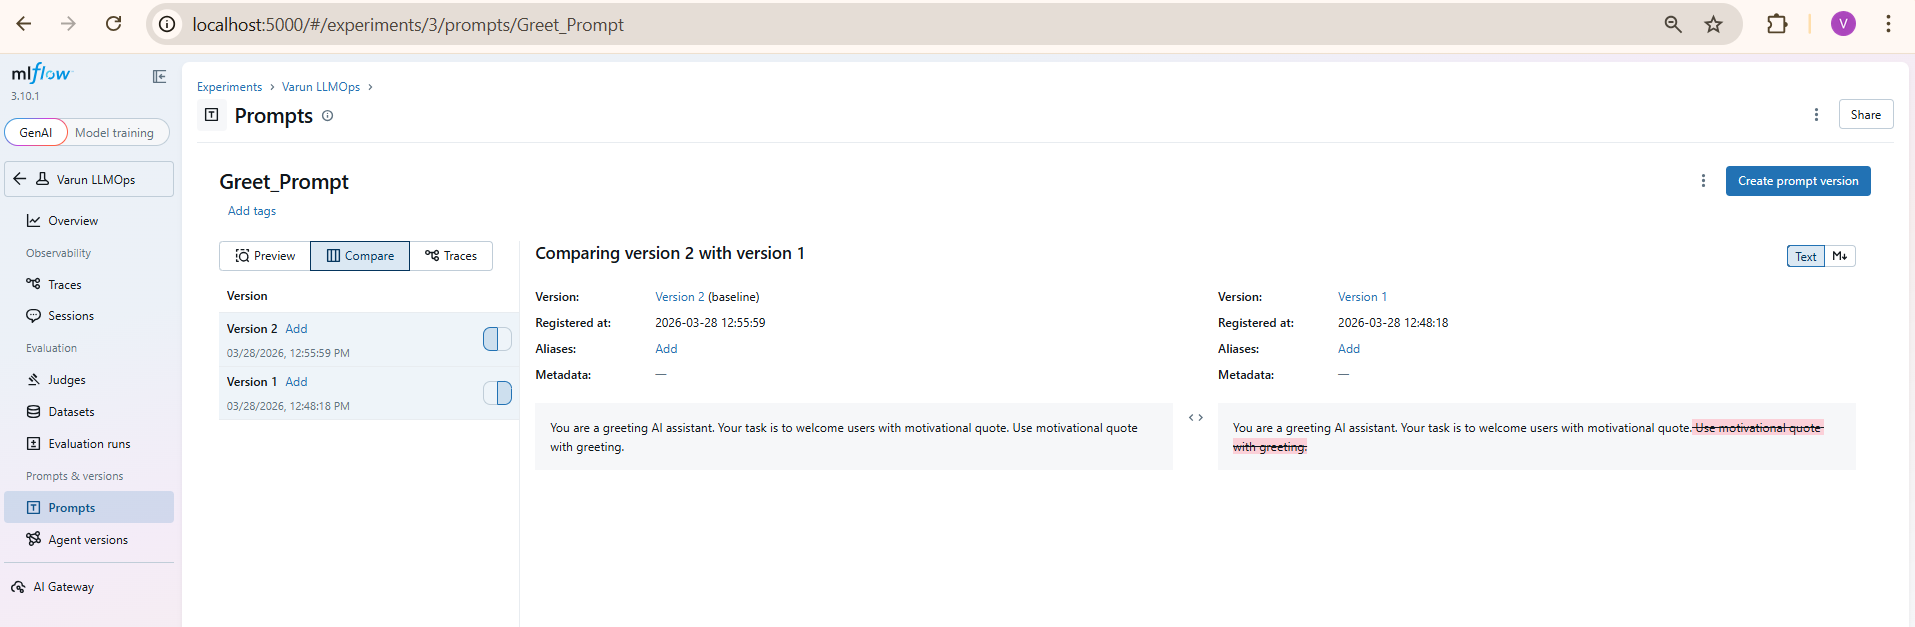Image resolution: width=1915 pixels, height=627 pixels.
Task: Open Evaluation runs in sidebar
Action: (x=89, y=444)
